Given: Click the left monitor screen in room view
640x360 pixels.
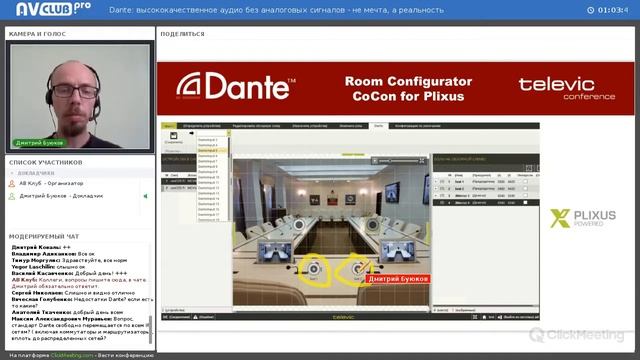Looking at the screenshot, I should click(x=275, y=251).
